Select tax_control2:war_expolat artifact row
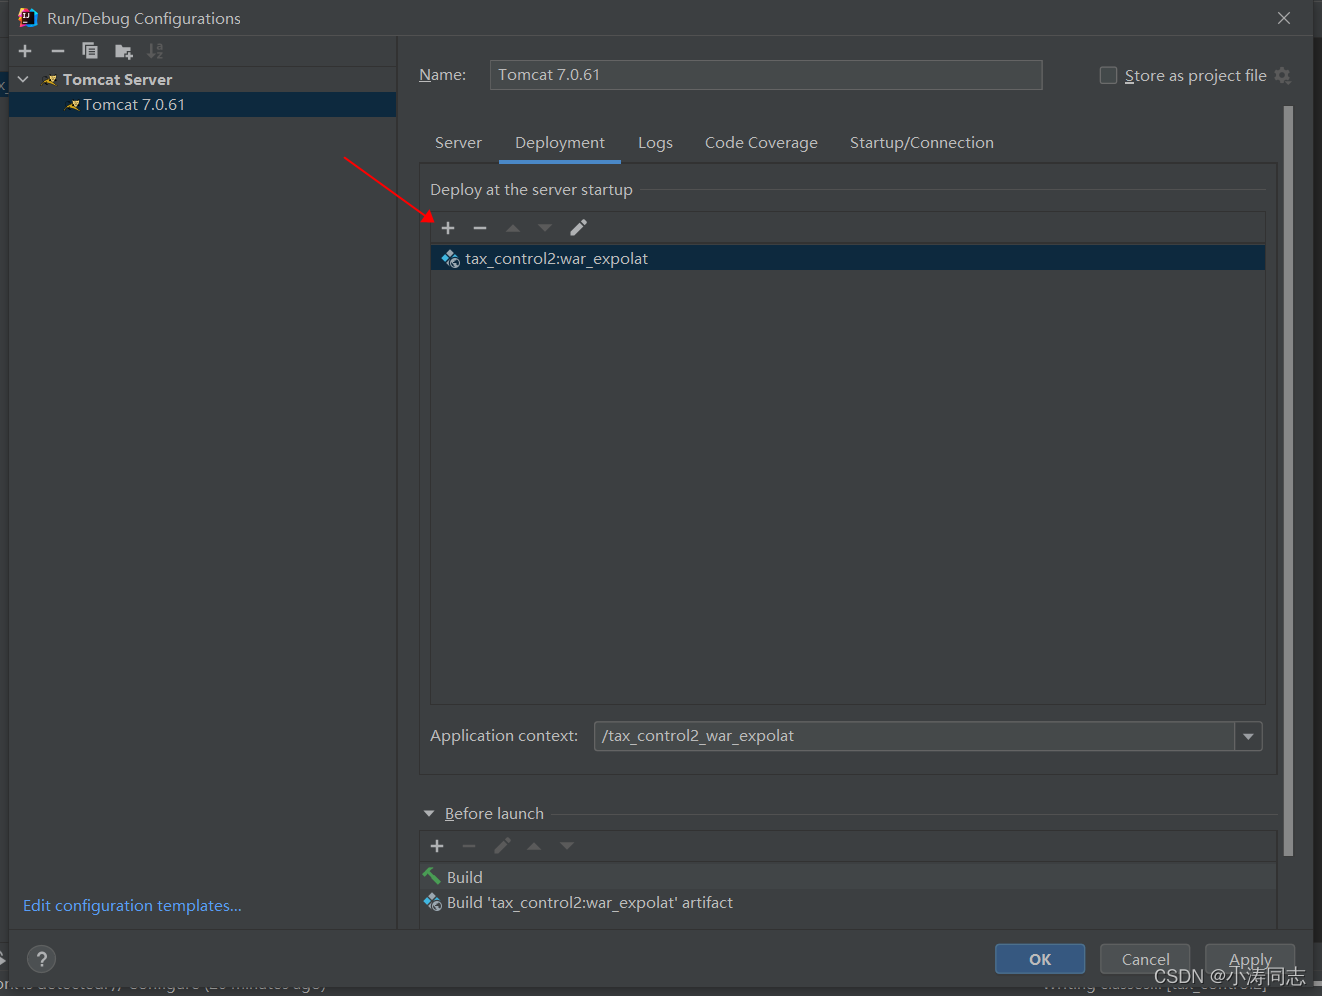Image resolution: width=1322 pixels, height=996 pixels. tap(848, 258)
